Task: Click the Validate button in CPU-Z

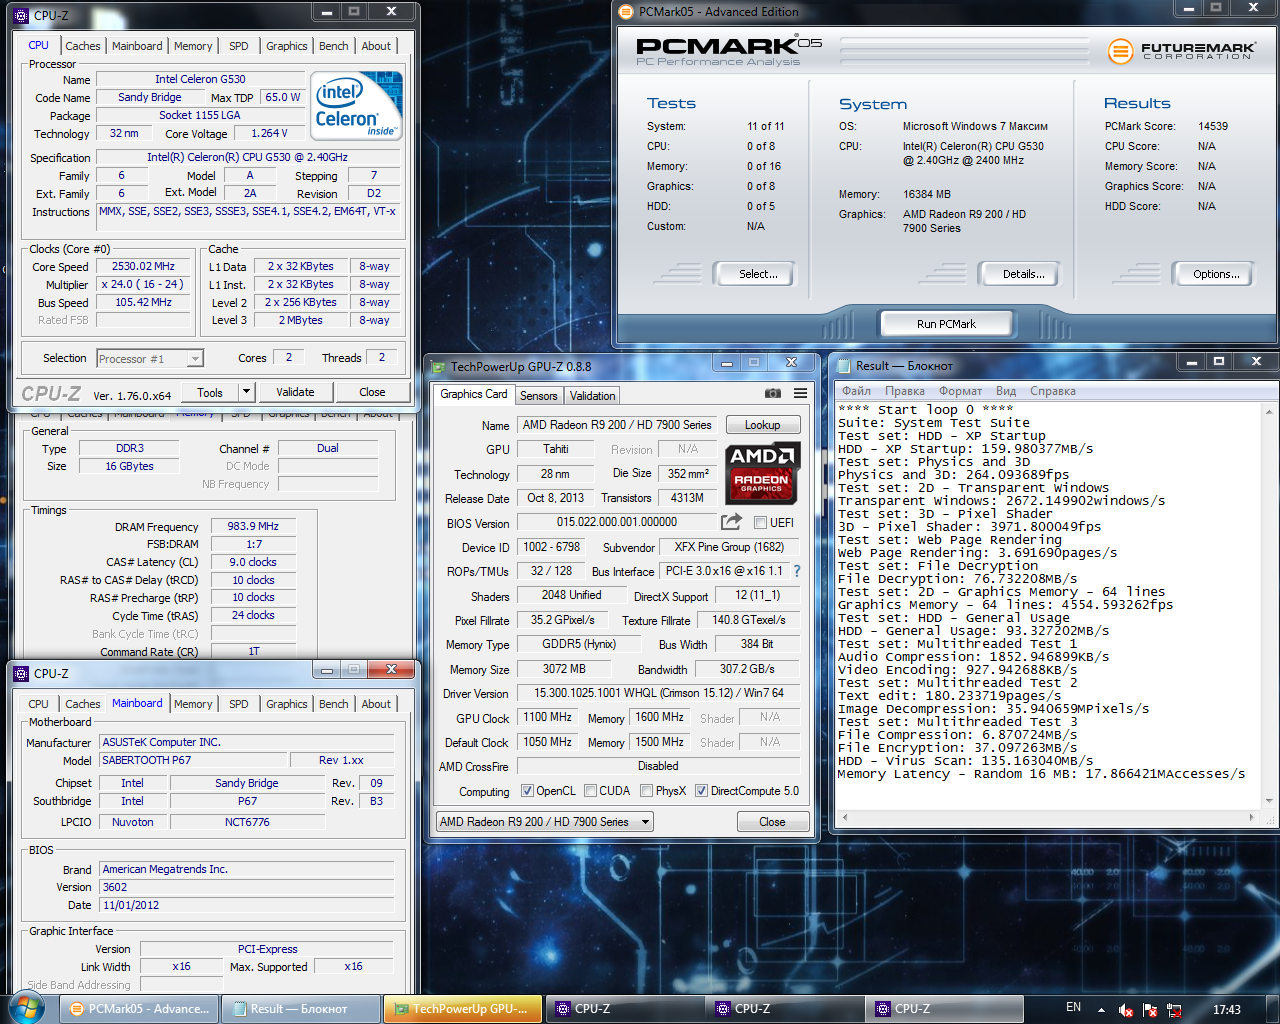Action: 295,392
